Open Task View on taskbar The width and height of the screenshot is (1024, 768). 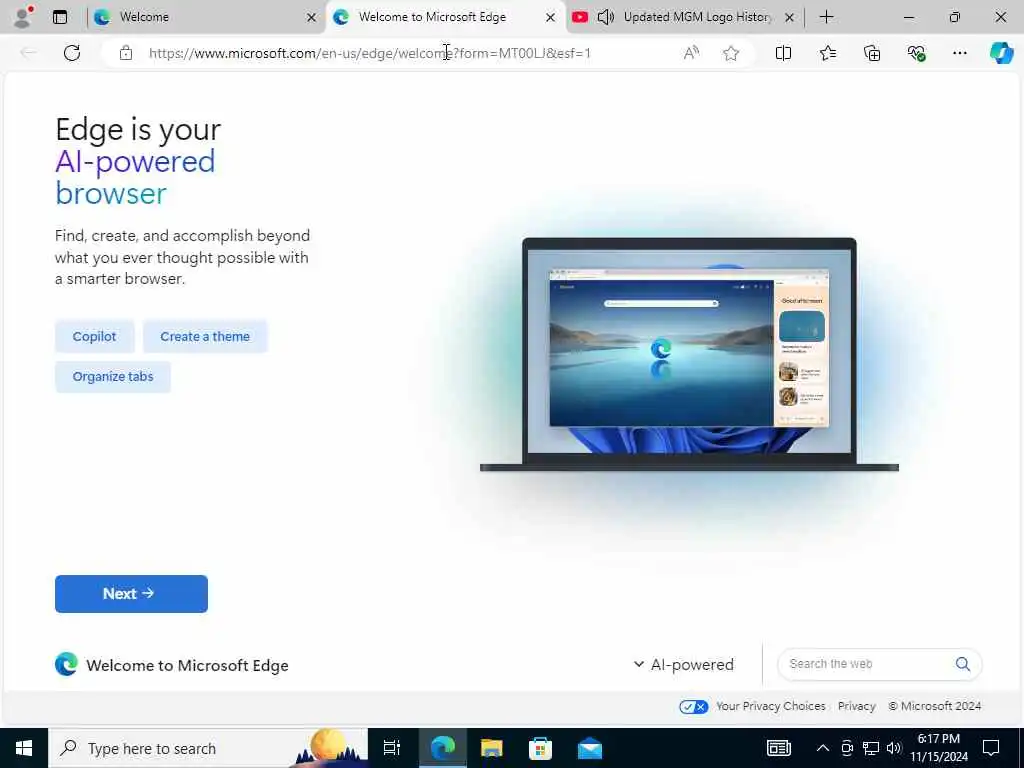tap(392, 748)
